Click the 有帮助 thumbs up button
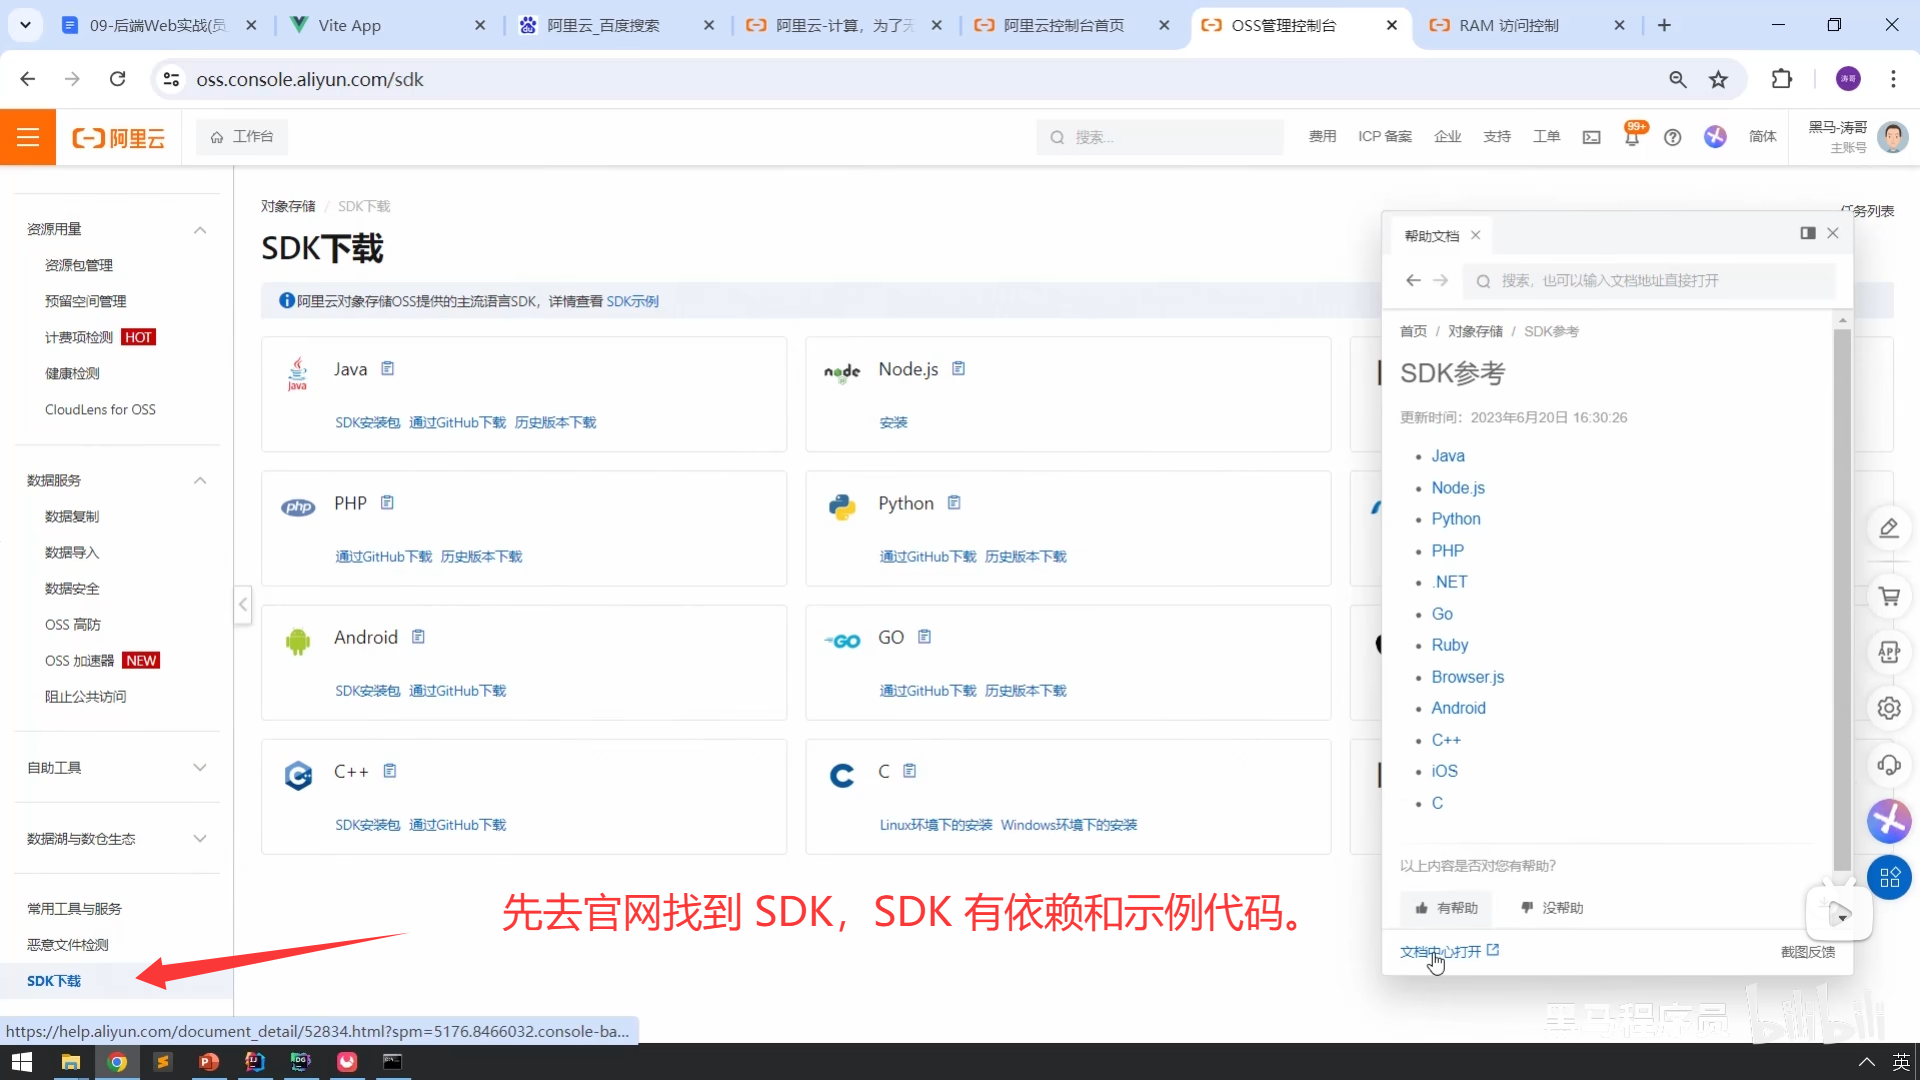The width and height of the screenshot is (1920, 1080). [1446, 908]
